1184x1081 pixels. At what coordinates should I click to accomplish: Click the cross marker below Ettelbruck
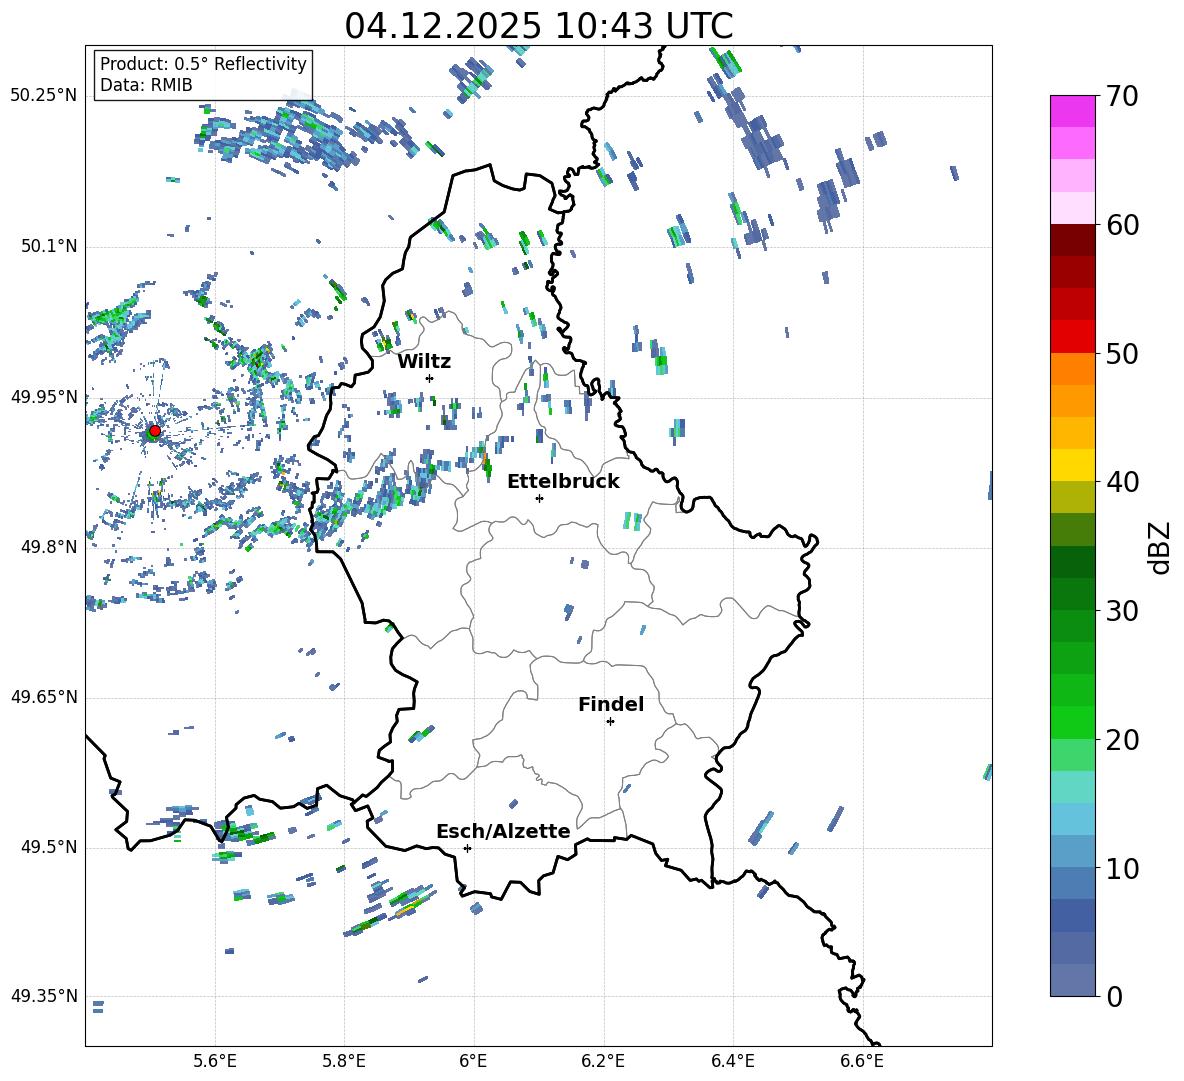pos(539,498)
